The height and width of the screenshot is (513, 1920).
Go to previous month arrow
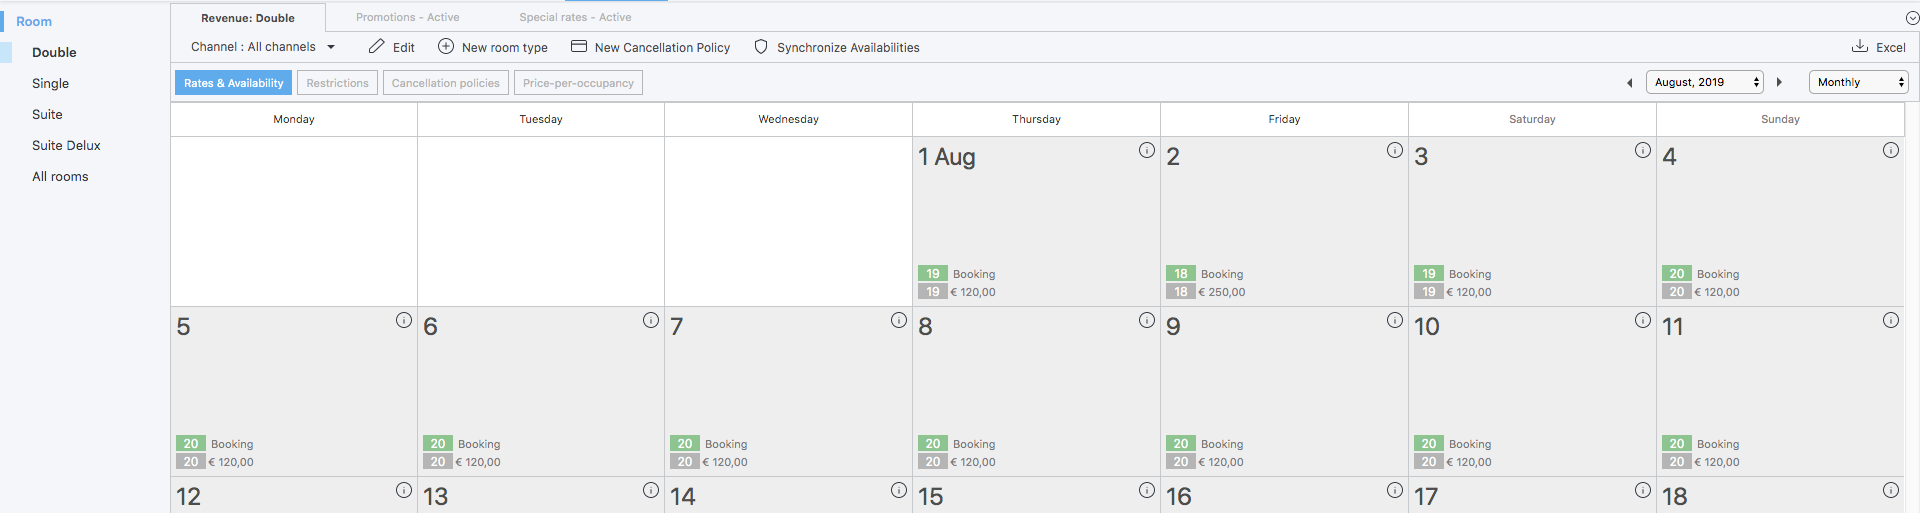[1629, 82]
